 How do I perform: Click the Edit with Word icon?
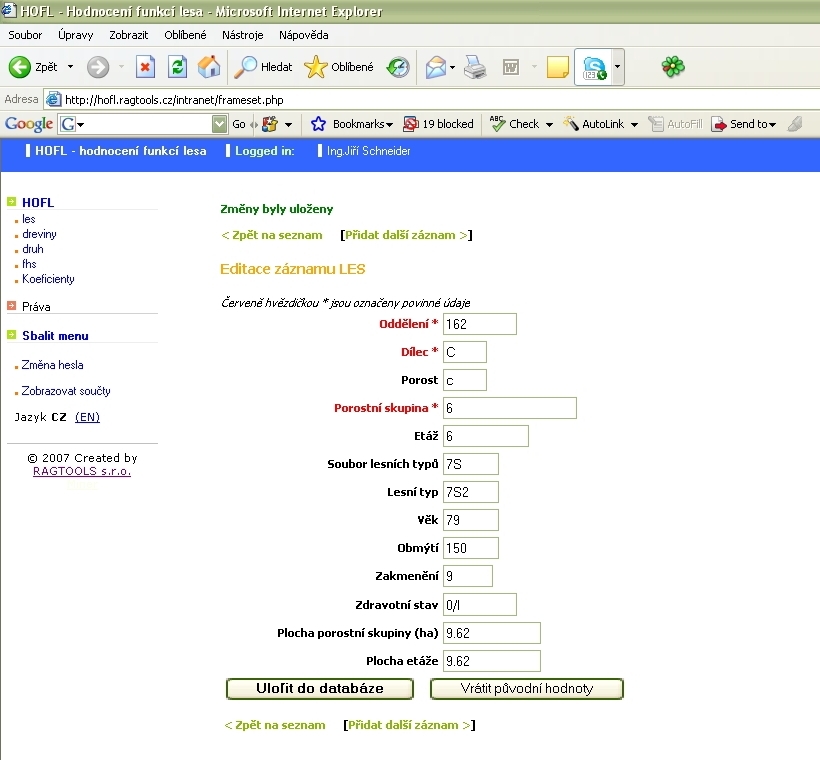[511, 67]
